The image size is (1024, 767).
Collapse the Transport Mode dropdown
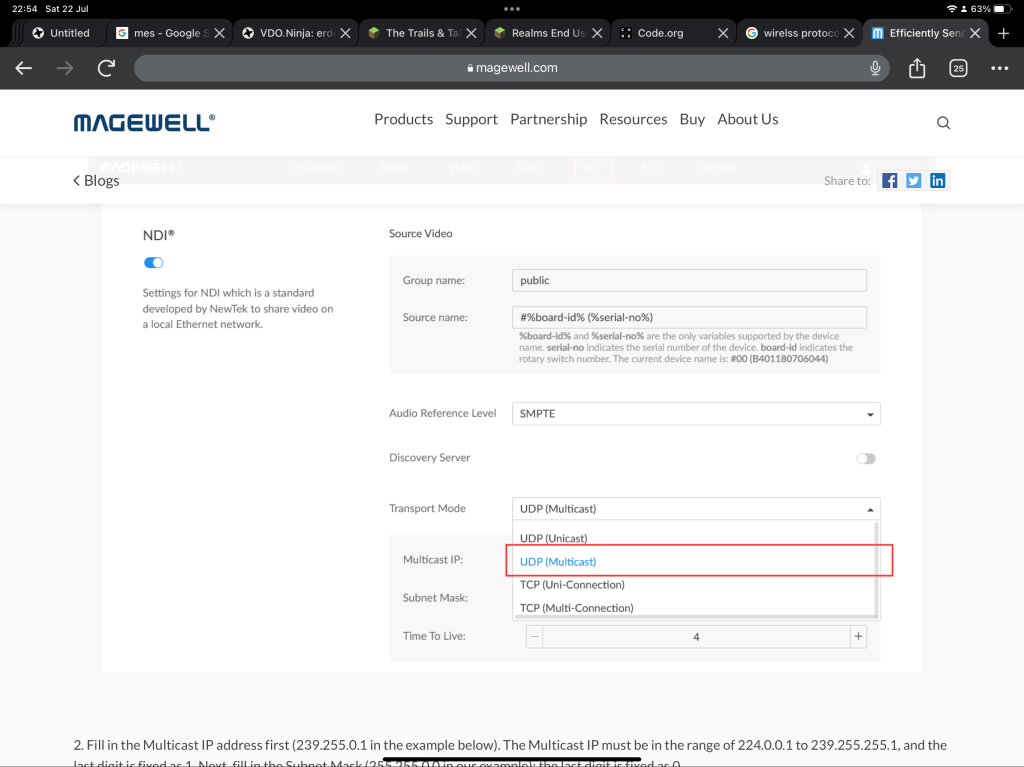696,509
